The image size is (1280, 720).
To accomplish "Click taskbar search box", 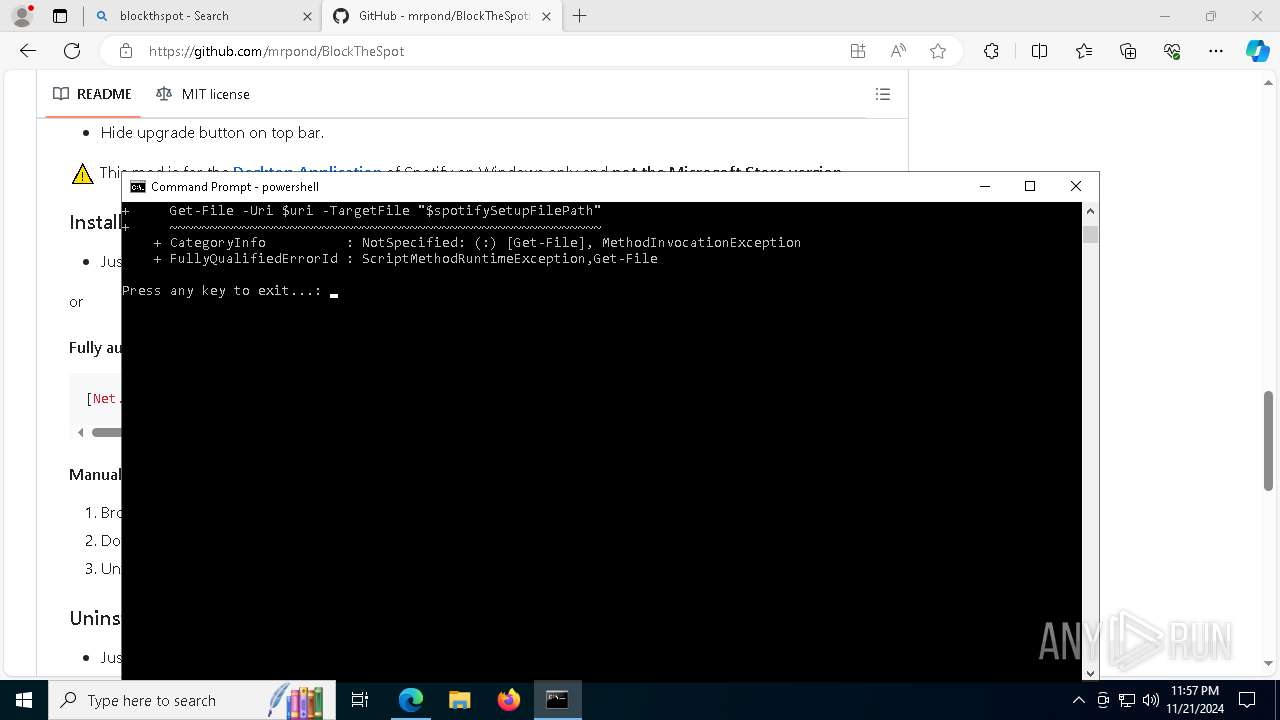I will [x=190, y=700].
